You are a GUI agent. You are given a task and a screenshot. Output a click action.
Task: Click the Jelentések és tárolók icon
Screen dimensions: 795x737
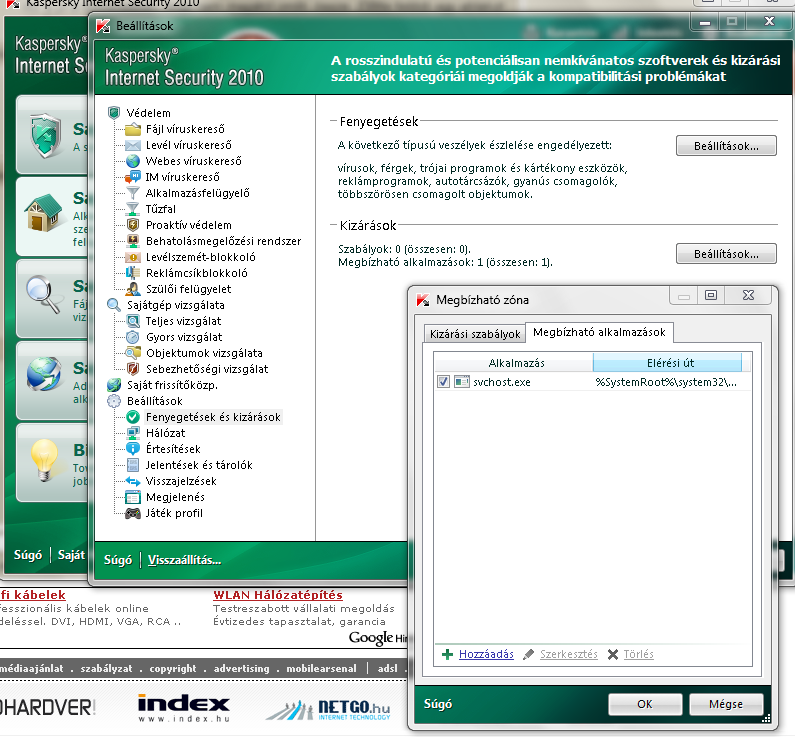tap(133, 465)
